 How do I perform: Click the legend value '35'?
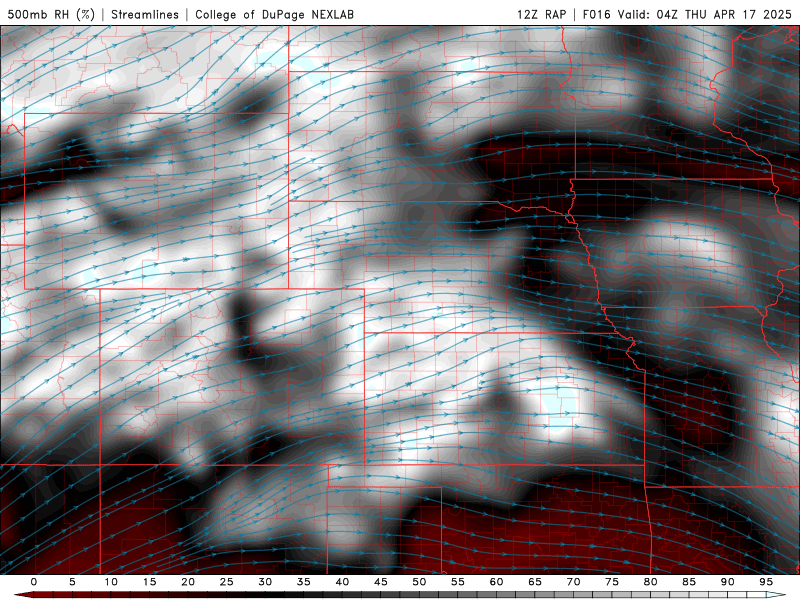[x=304, y=582]
